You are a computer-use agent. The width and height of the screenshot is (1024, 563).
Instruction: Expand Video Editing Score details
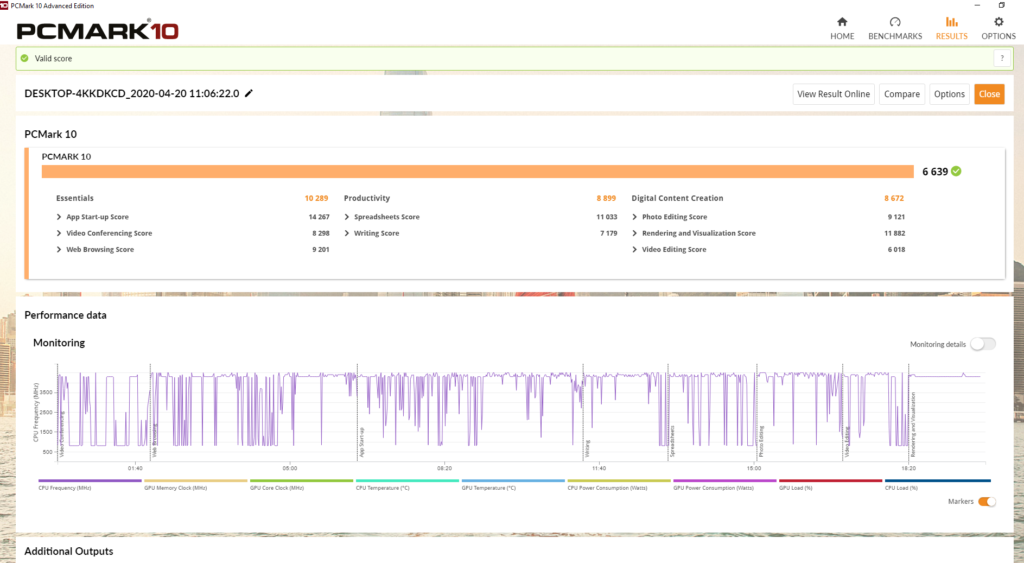pyautogui.click(x=636, y=249)
